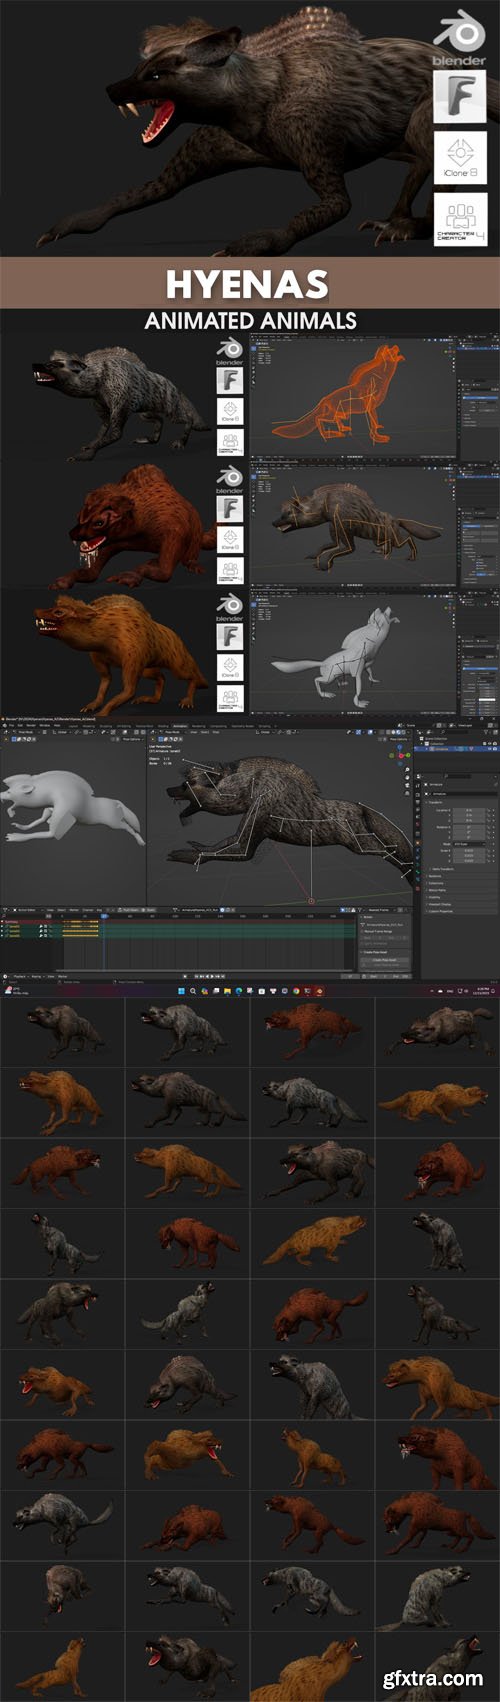Click the Location X value field
This screenshot has width=500, height=1702.
coord(469,810)
